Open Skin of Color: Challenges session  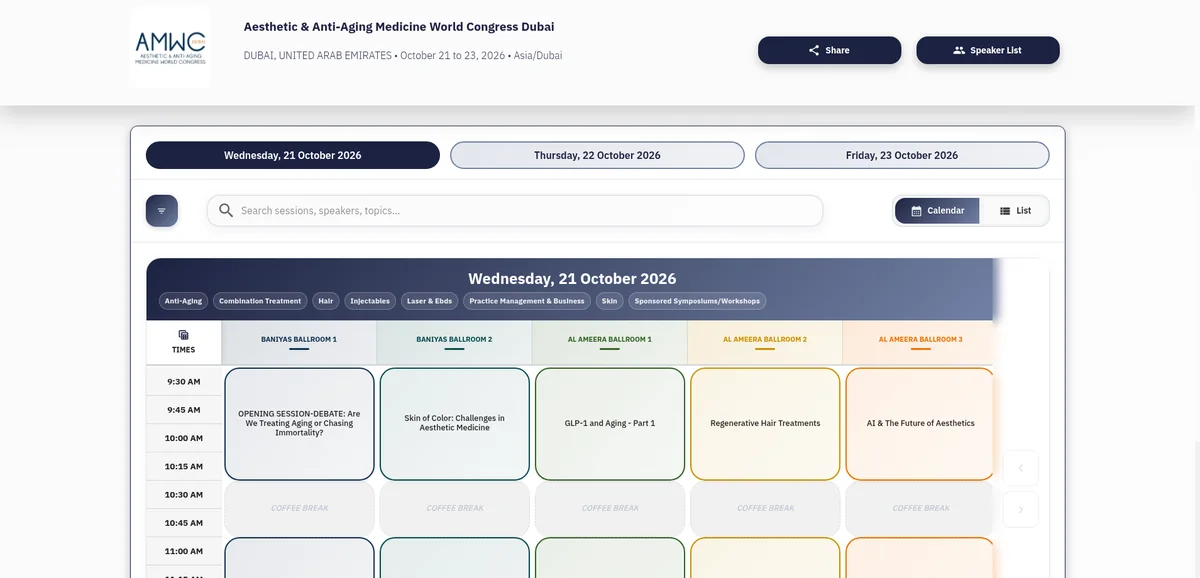coord(455,424)
